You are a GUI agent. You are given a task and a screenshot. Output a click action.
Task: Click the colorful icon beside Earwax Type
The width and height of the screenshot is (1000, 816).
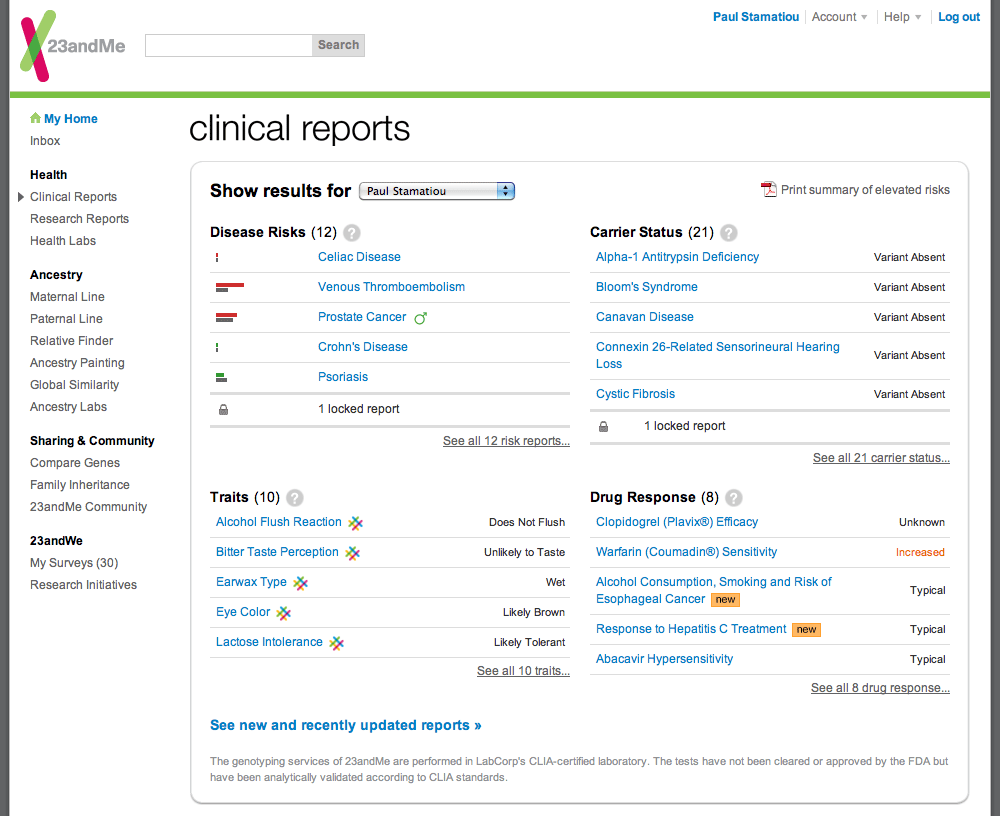tap(301, 583)
